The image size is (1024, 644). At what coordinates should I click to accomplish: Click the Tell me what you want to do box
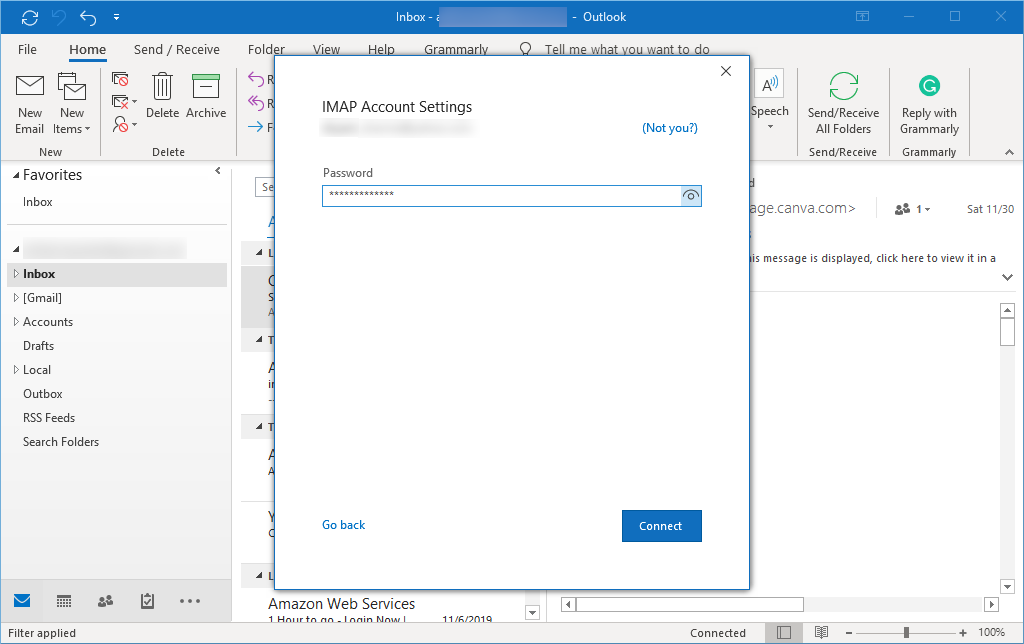pyautogui.click(x=626, y=50)
